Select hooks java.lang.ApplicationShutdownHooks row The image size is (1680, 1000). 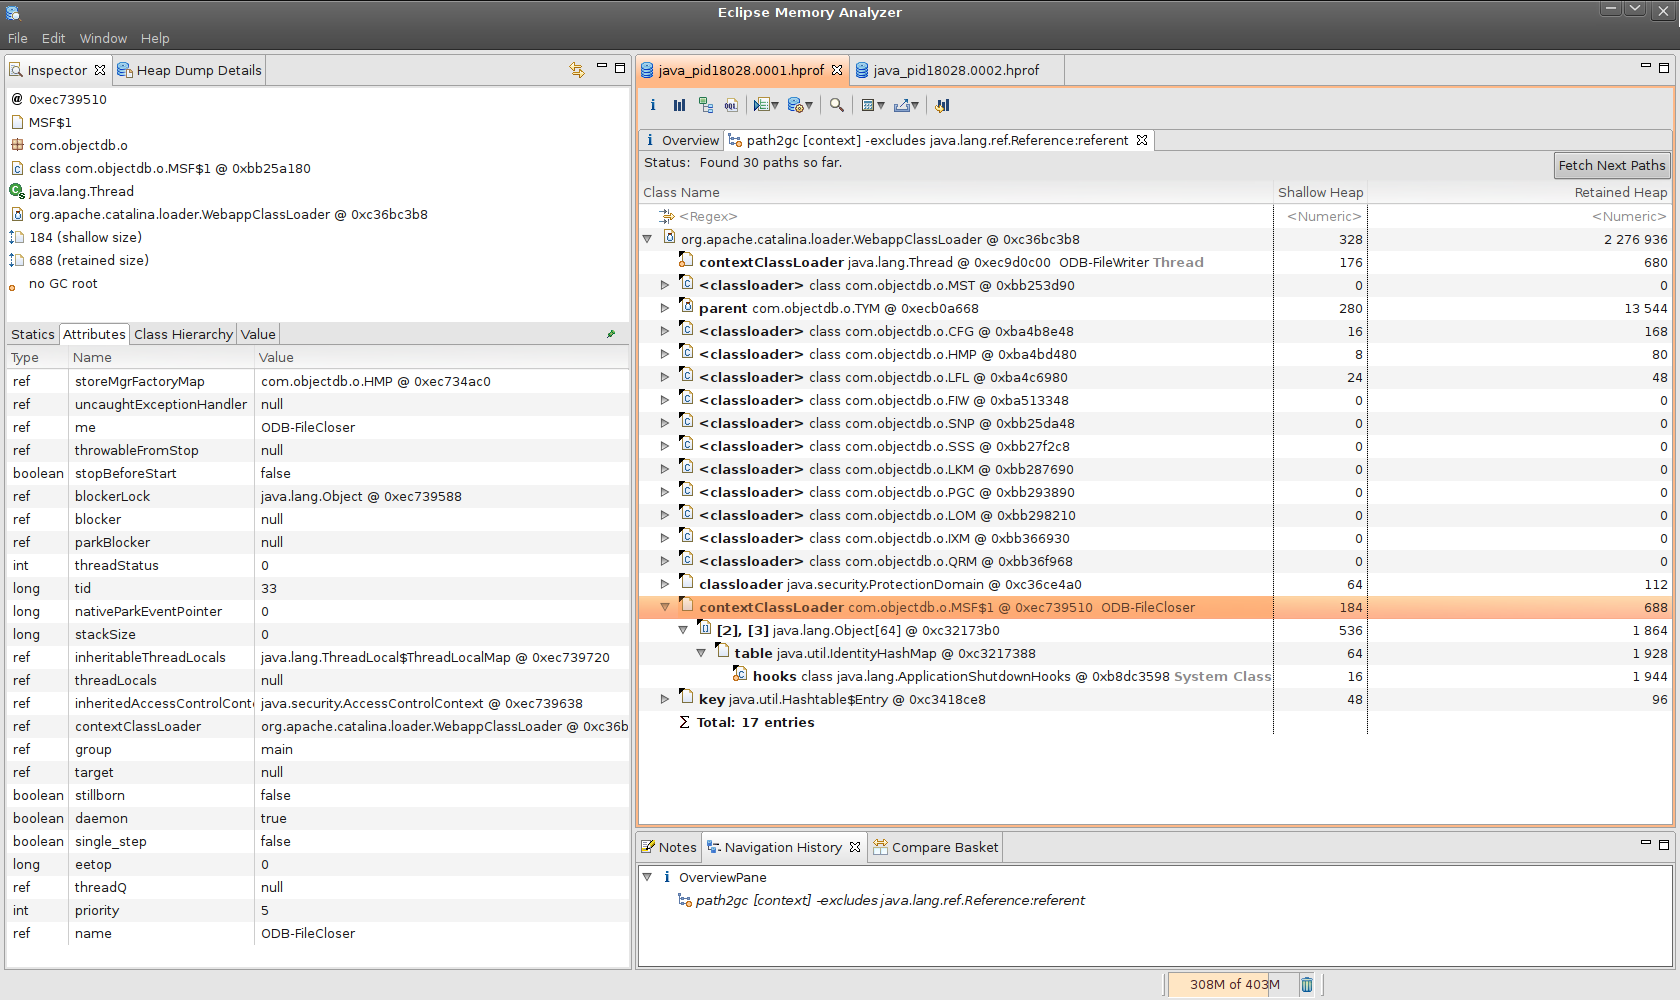(x=1155, y=676)
